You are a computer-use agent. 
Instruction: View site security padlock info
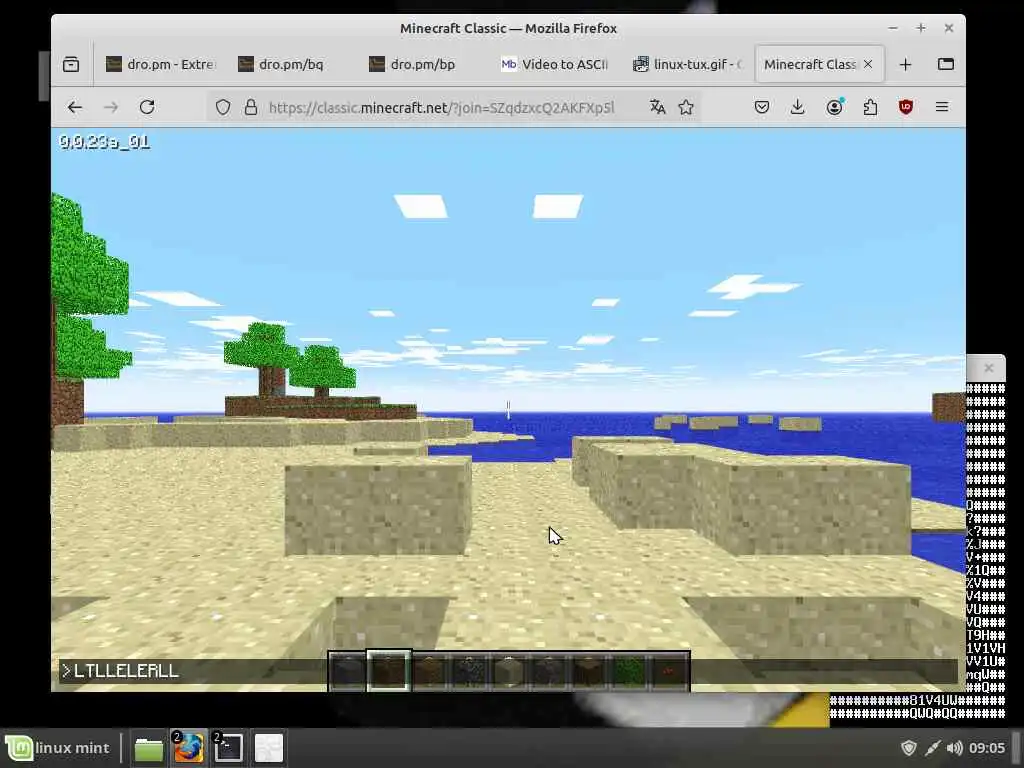251,107
